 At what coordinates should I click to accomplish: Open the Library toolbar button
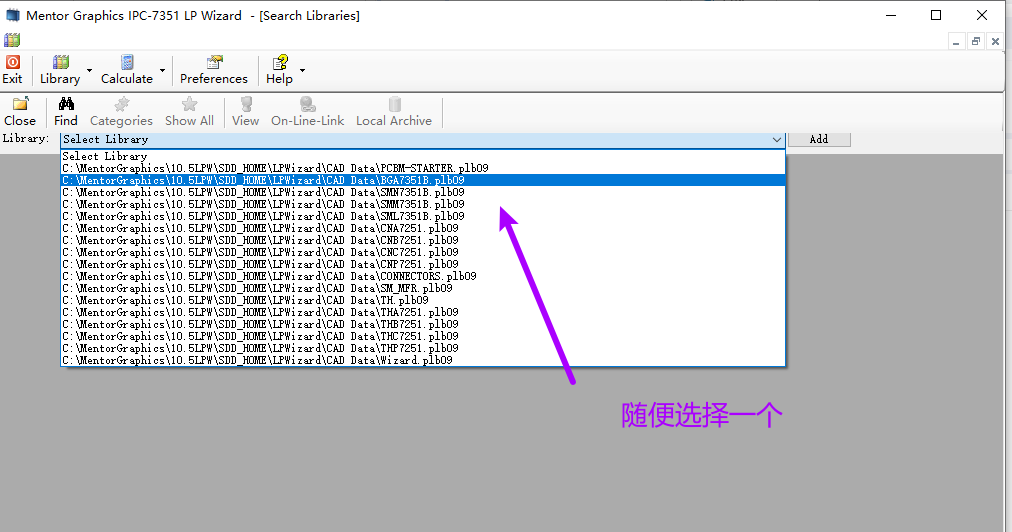tap(60, 70)
